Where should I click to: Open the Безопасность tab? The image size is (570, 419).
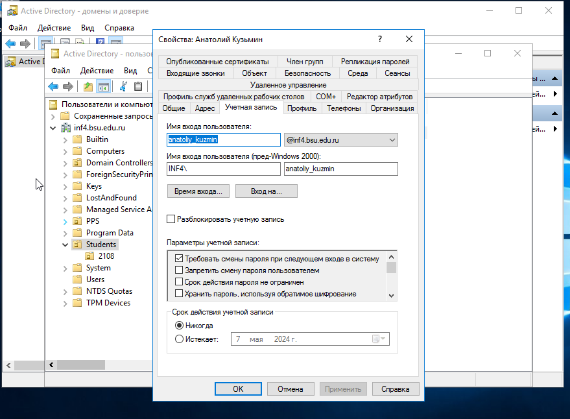308,73
